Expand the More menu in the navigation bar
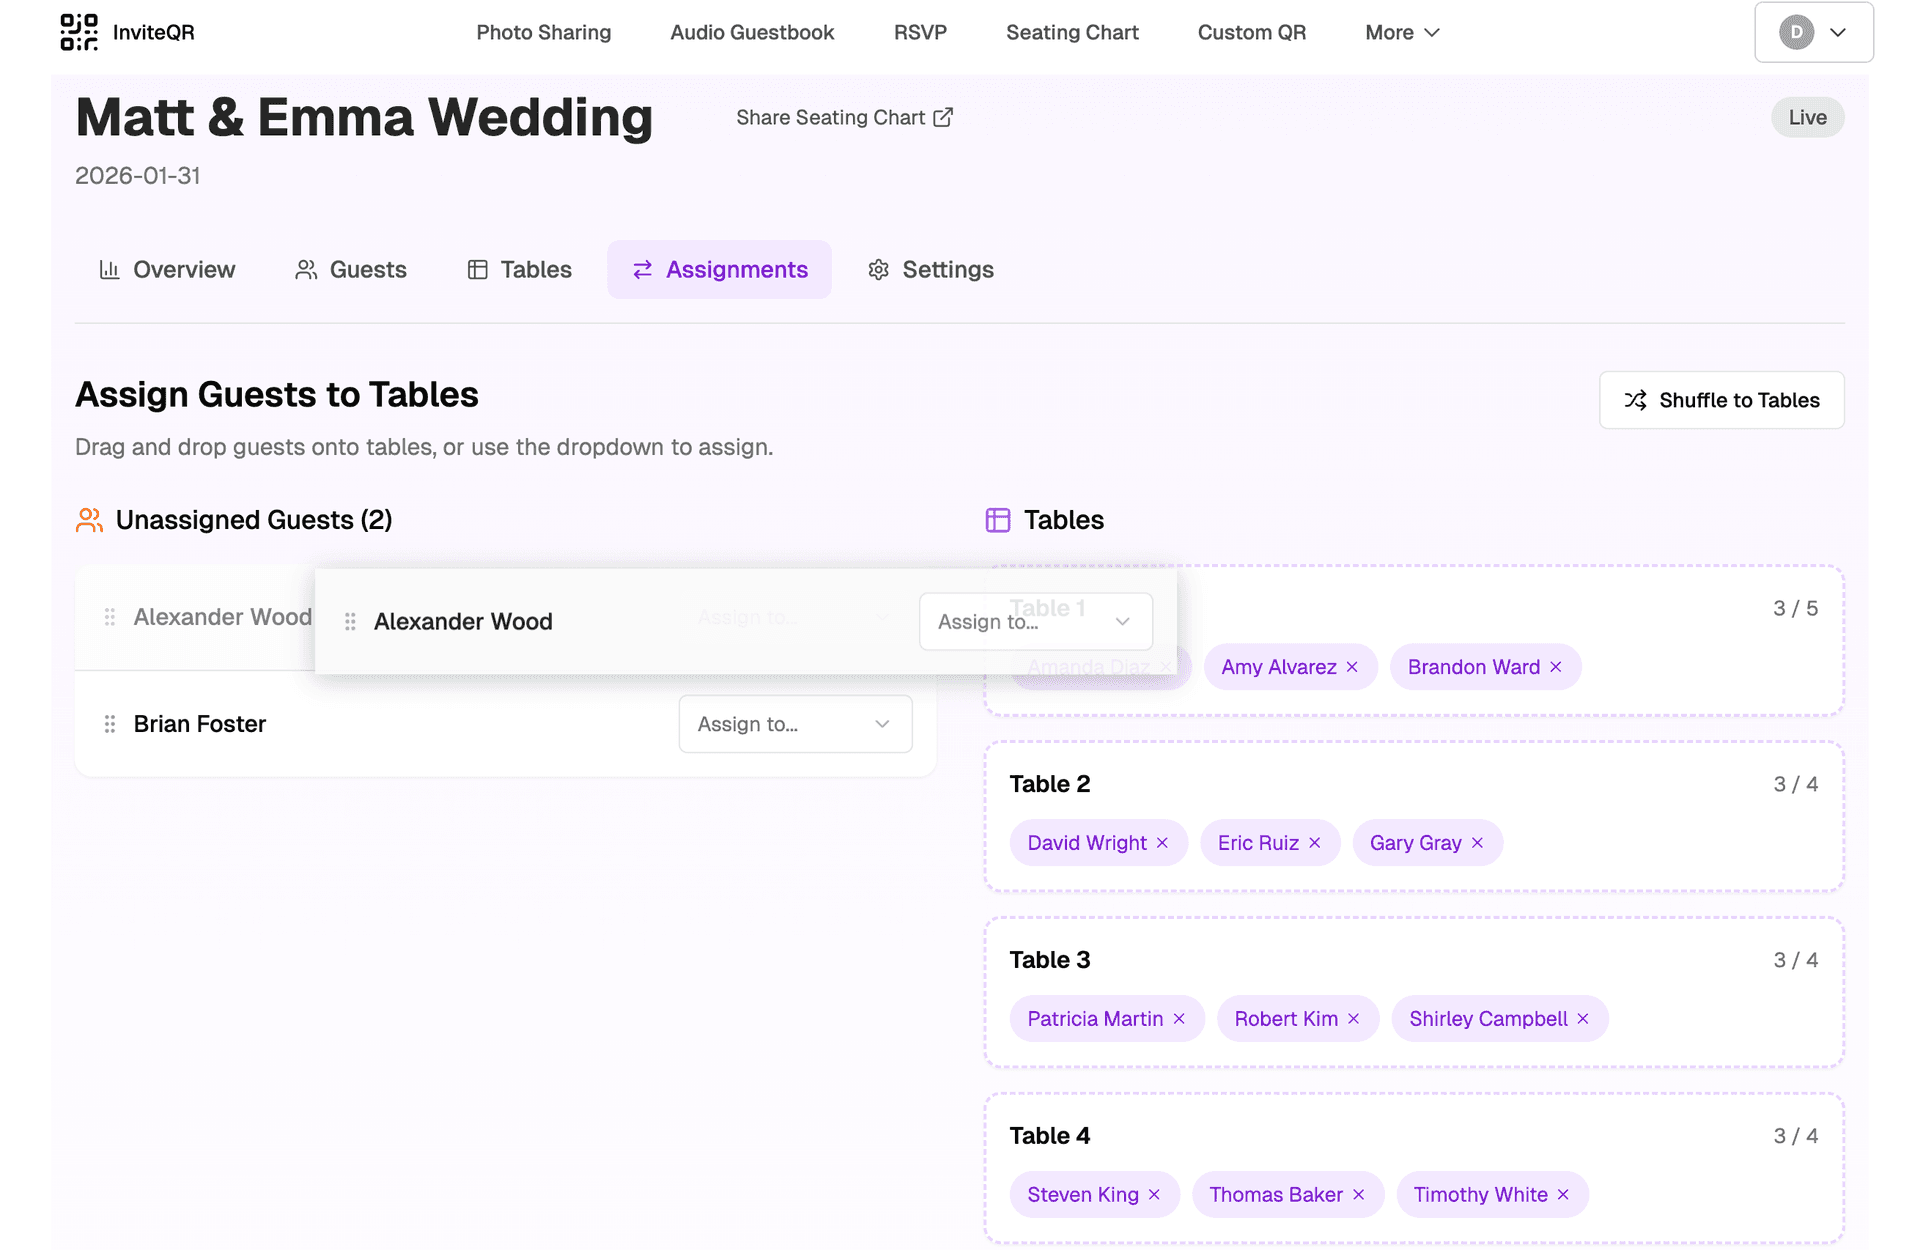 coord(1400,32)
